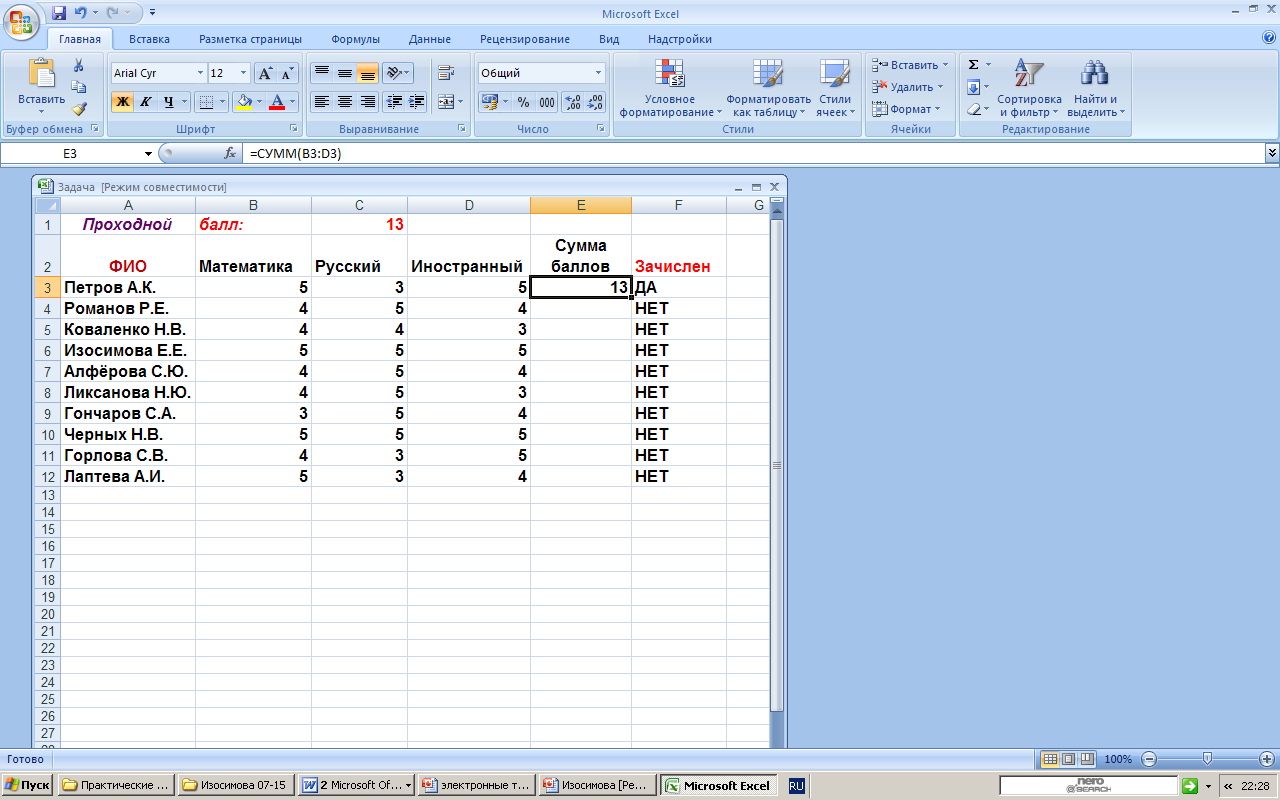Center-align text horizontally in the cell
Viewport: 1280px width, 800px height.
(x=345, y=102)
